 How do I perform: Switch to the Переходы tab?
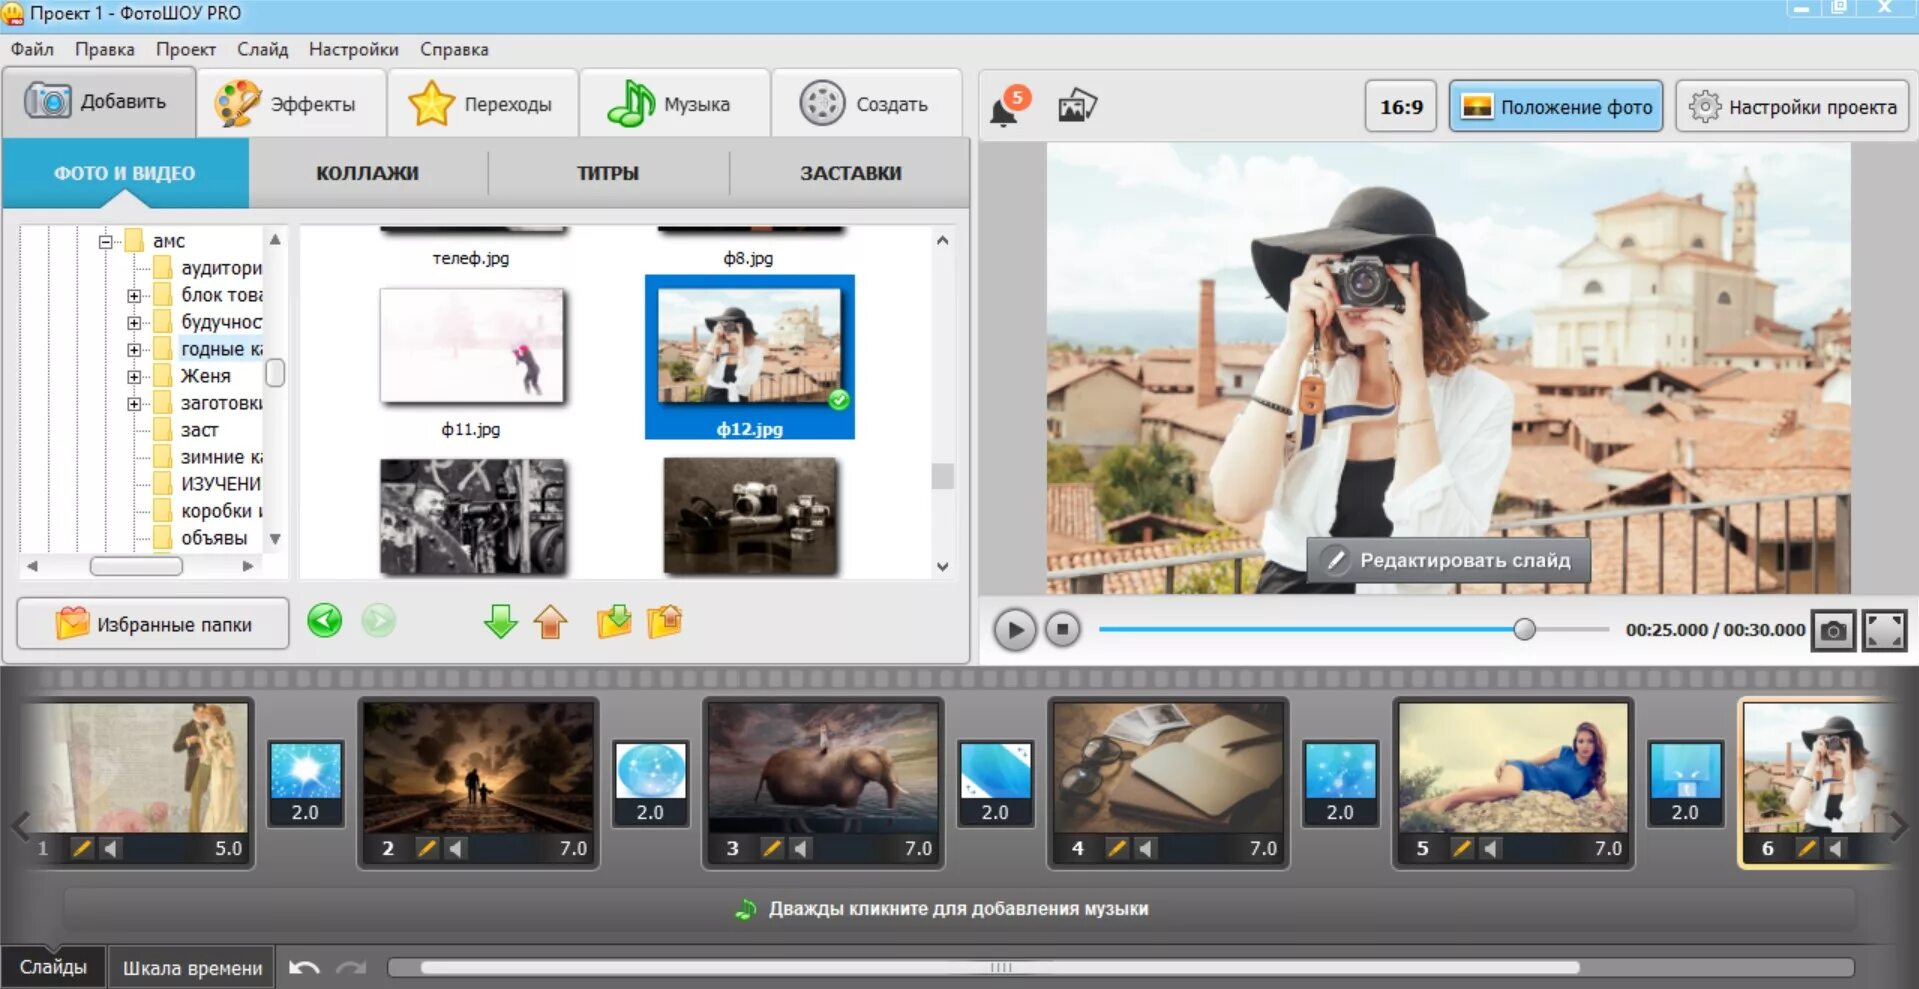click(483, 103)
